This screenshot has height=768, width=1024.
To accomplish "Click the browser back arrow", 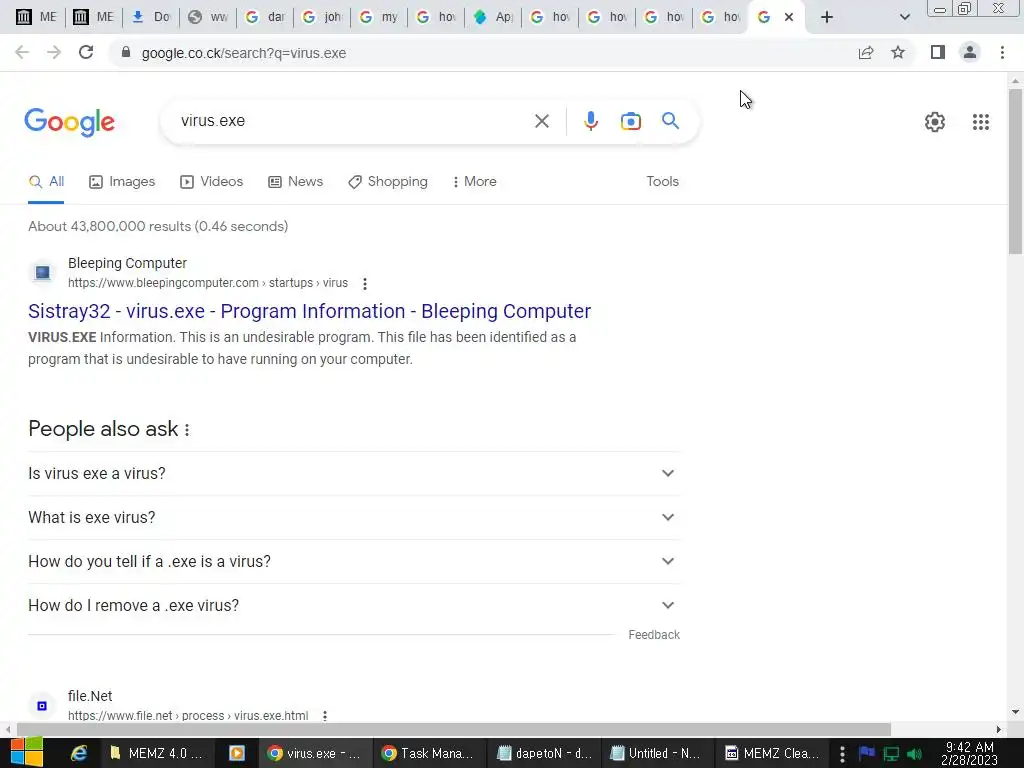I will [22, 52].
